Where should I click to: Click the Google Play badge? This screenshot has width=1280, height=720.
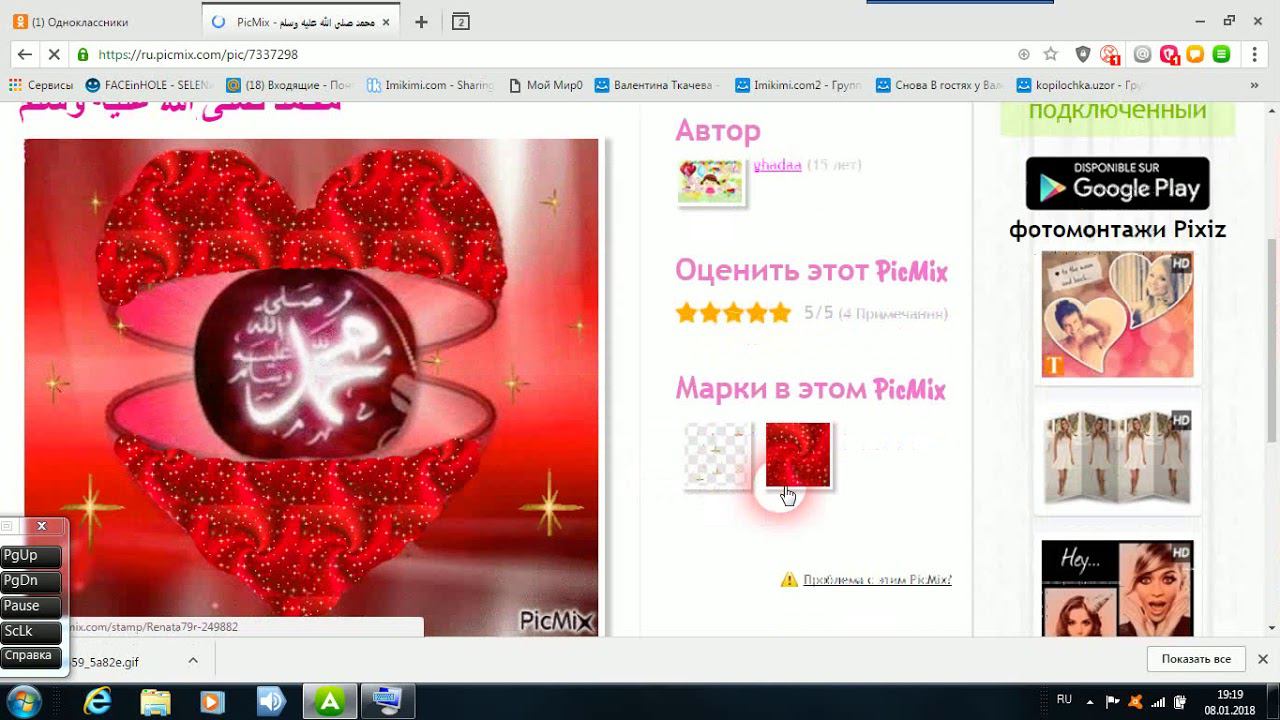click(x=1118, y=183)
